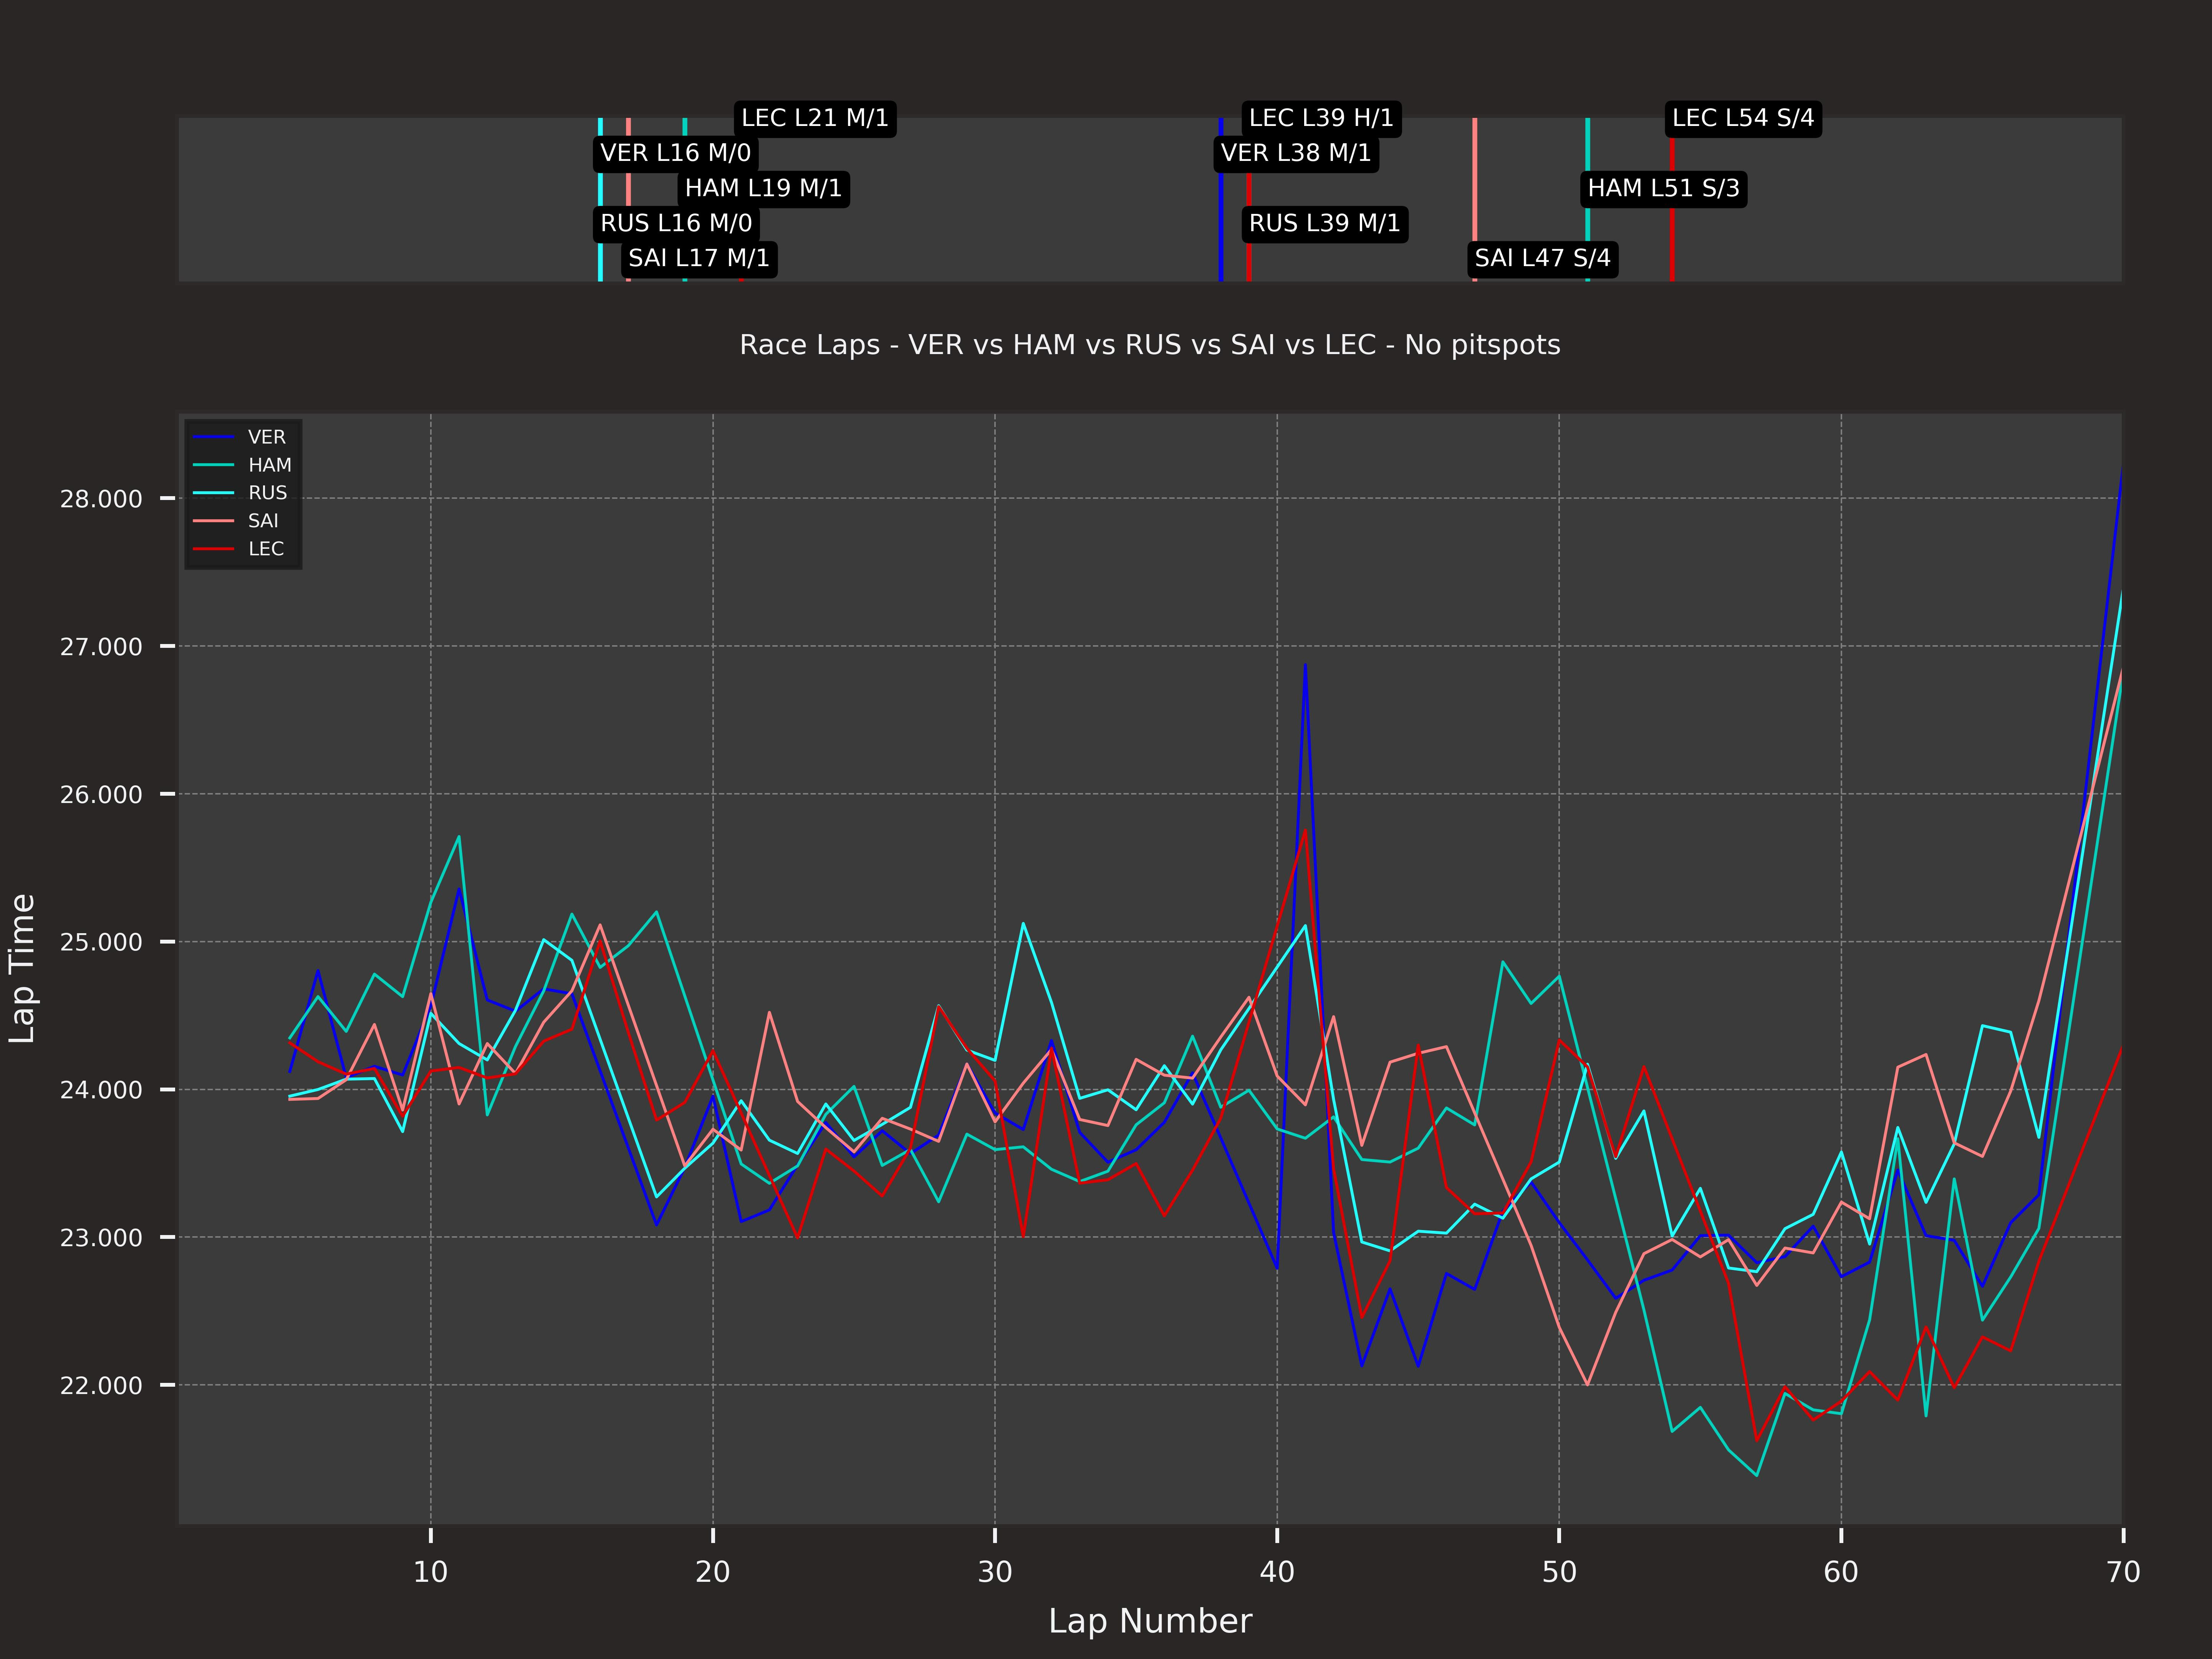Click the HAM L19 M/1 pit label
This screenshot has height=1659, width=2212.
[763, 188]
